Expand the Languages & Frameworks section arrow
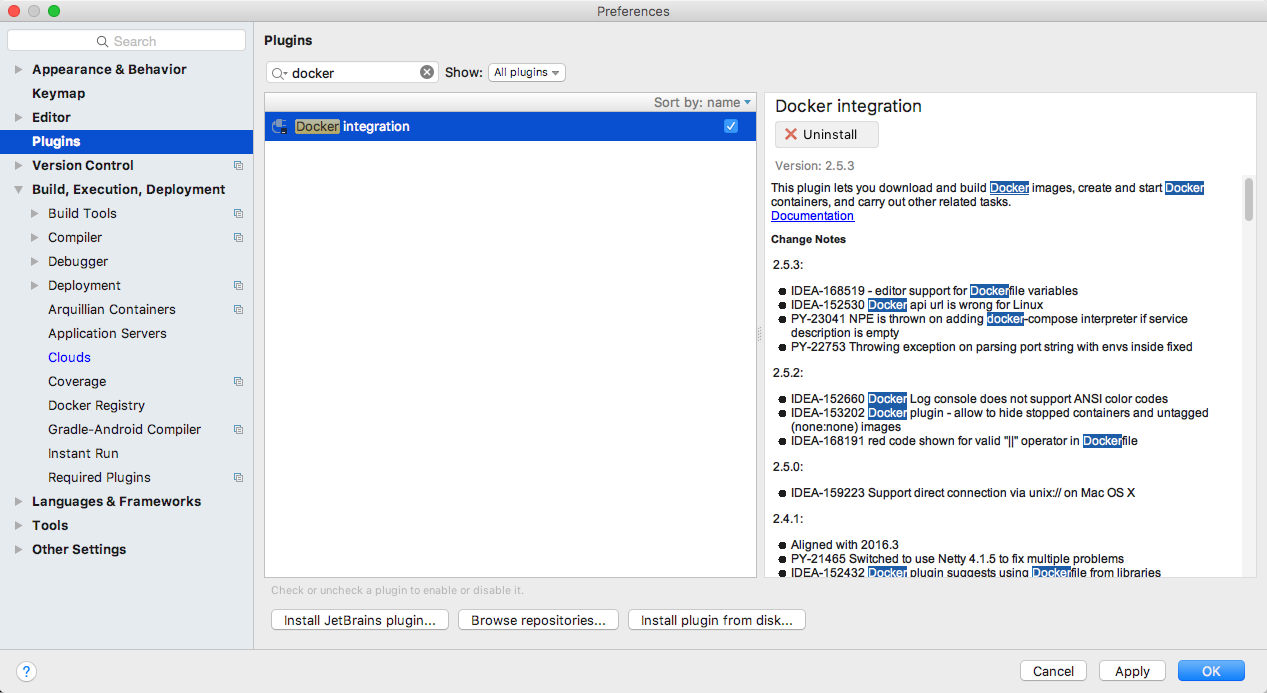1267x693 pixels. pyautogui.click(x=18, y=502)
